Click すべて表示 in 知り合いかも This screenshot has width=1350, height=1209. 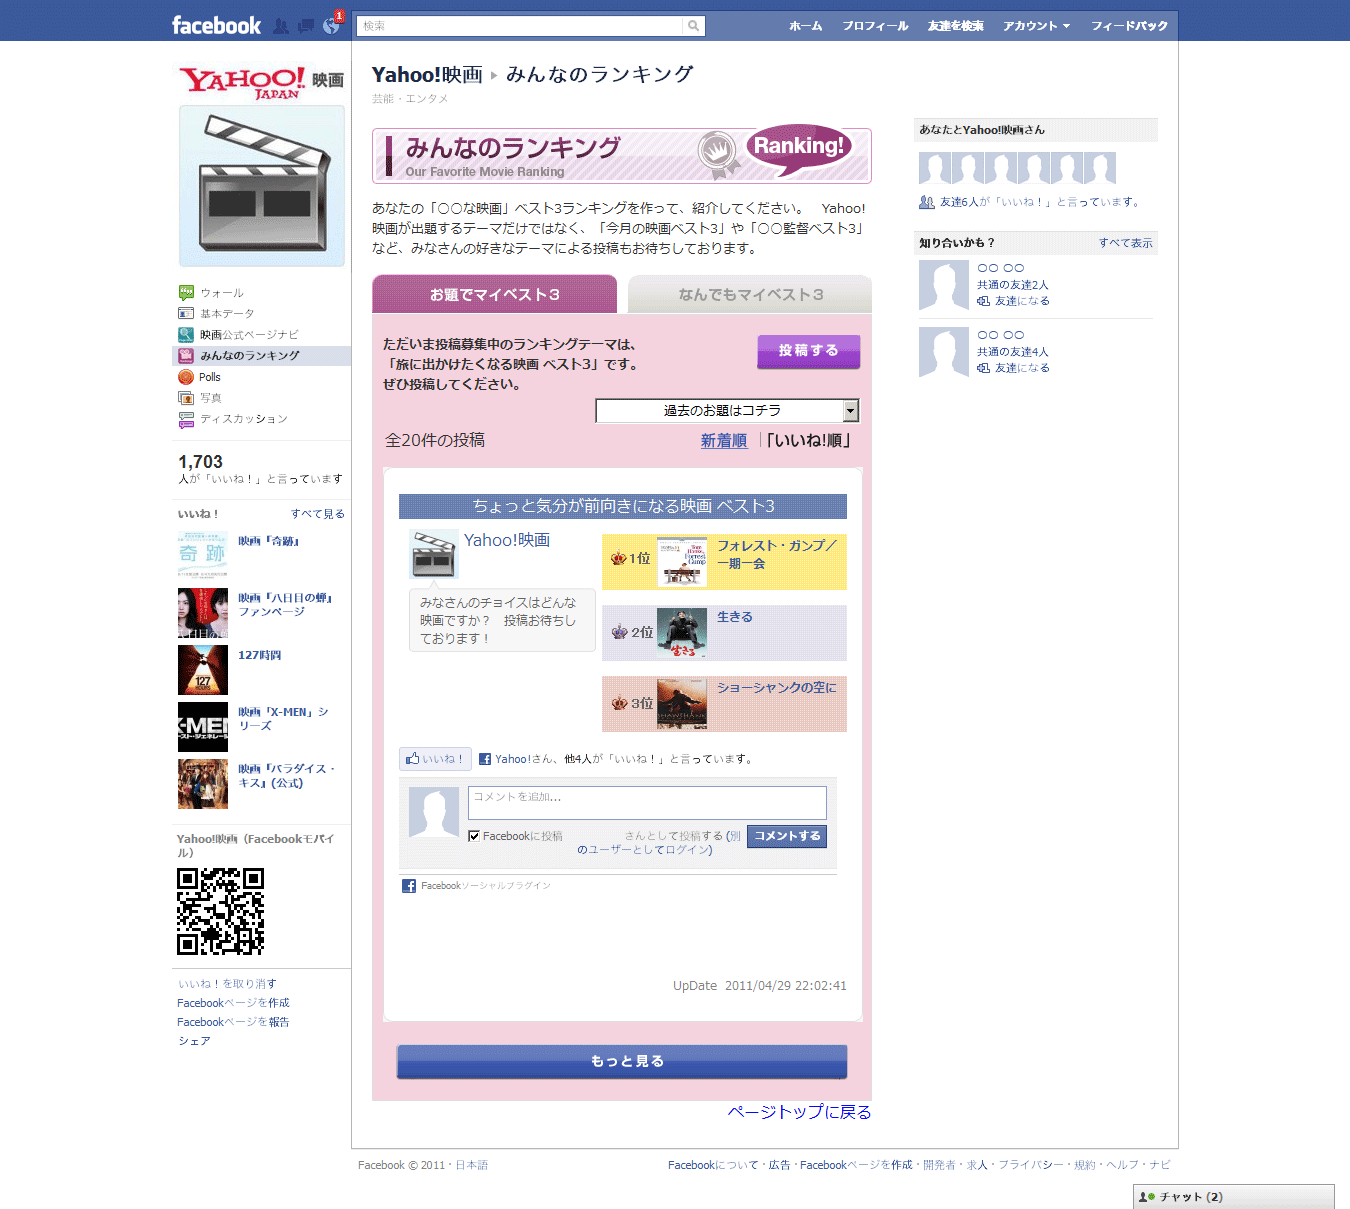1126,243
